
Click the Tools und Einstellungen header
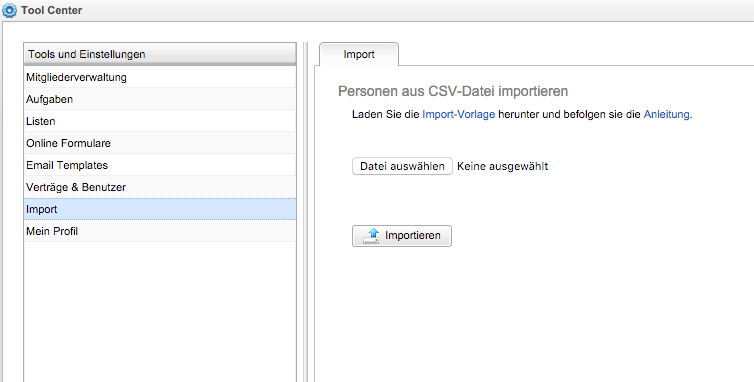click(x=160, y=54)
